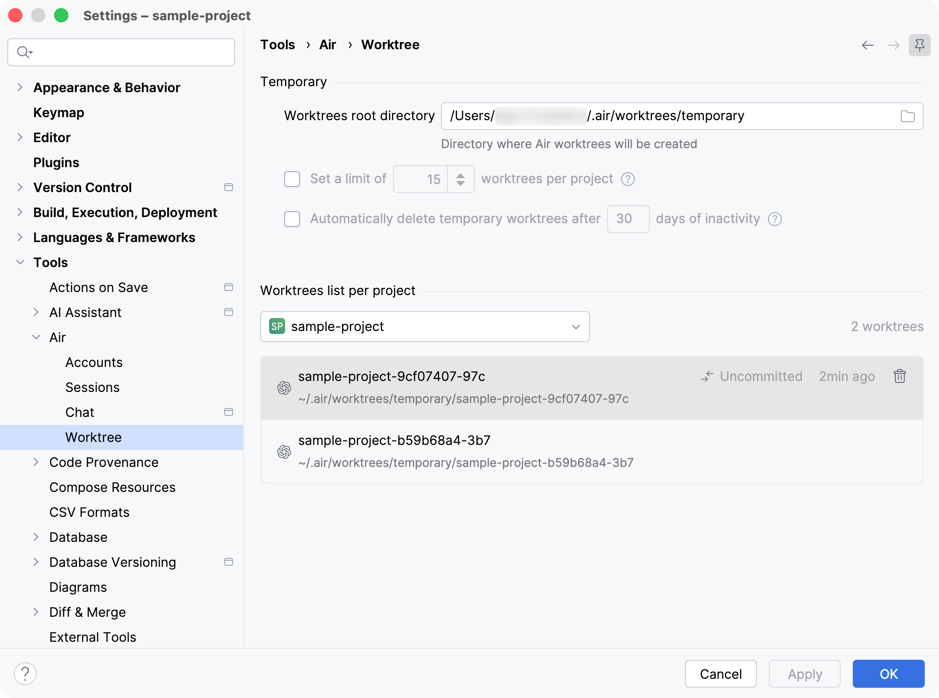Click the forward navigation arrow

click(893, 45)
